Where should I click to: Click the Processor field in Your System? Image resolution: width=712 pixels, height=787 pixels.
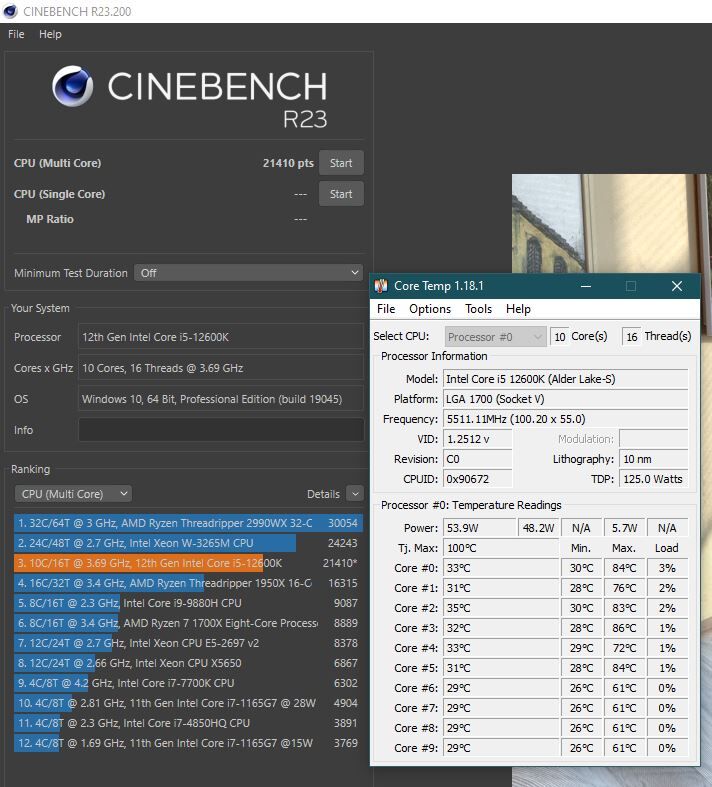221,337
